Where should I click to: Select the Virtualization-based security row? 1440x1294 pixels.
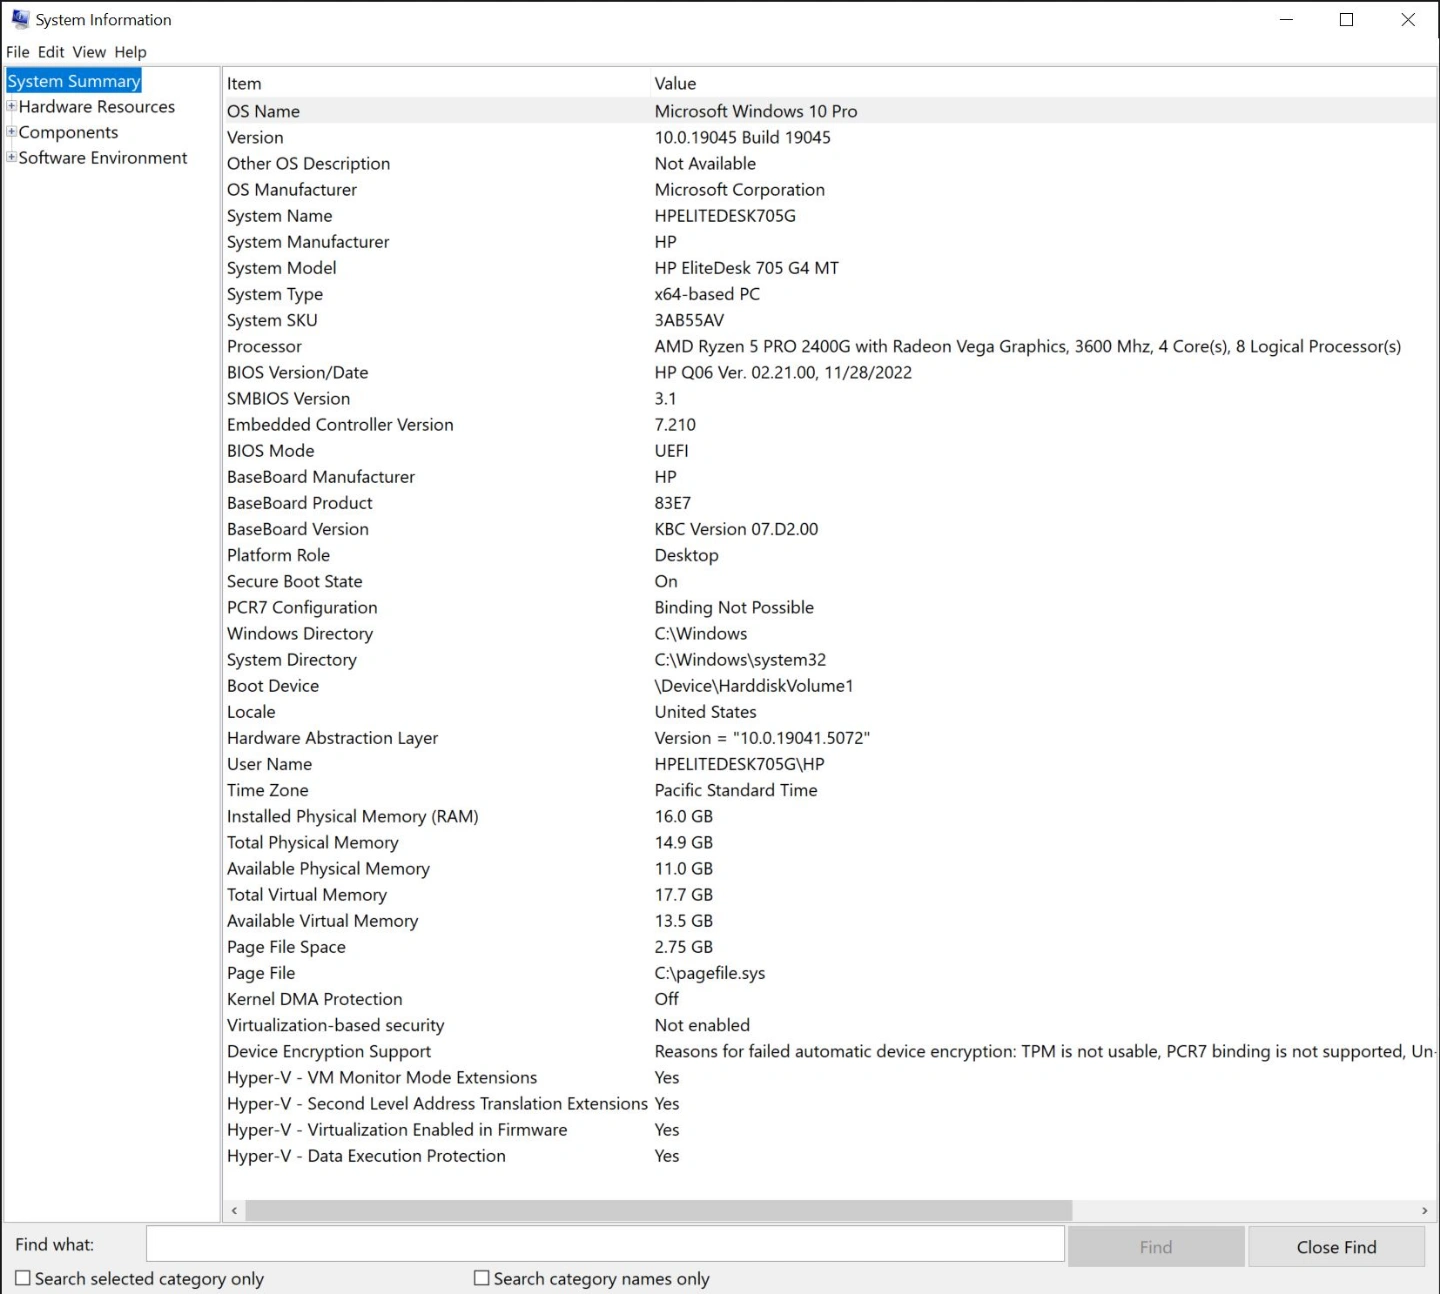(x=830, y=1025)
